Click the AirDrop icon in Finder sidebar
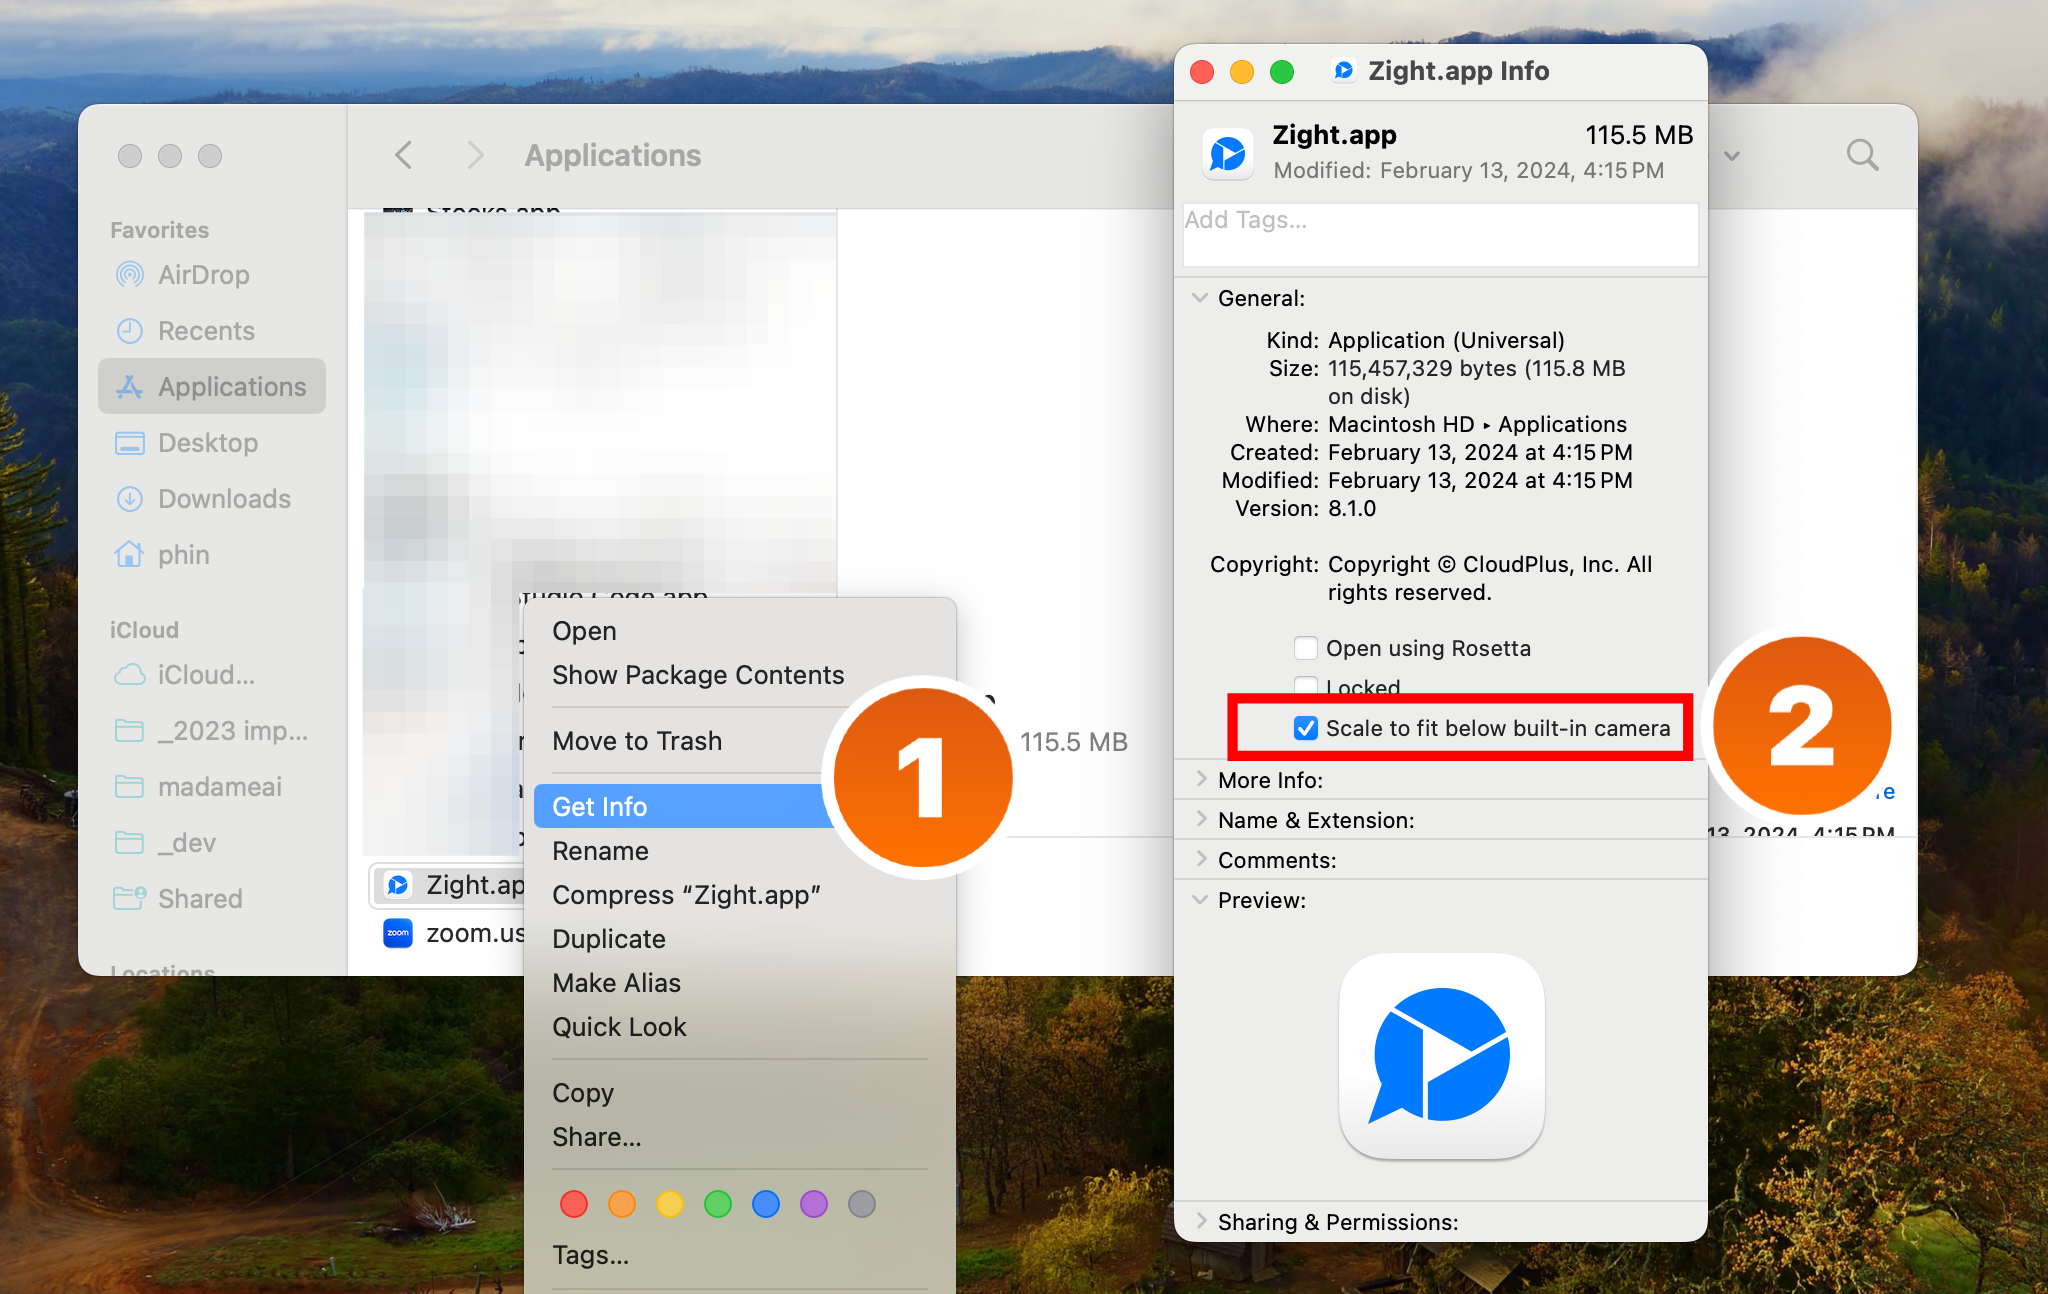This screenshot has height=1294, width=2048. (x=130, y=274)
